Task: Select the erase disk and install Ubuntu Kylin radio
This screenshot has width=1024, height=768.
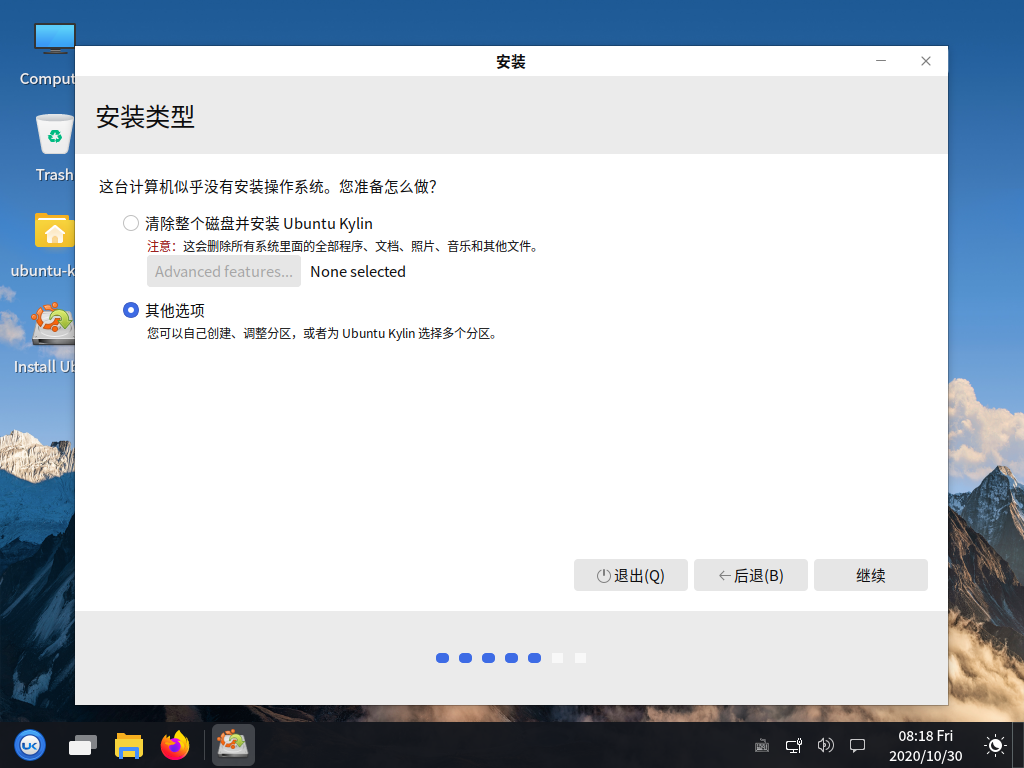Action: tap(131, 223)
